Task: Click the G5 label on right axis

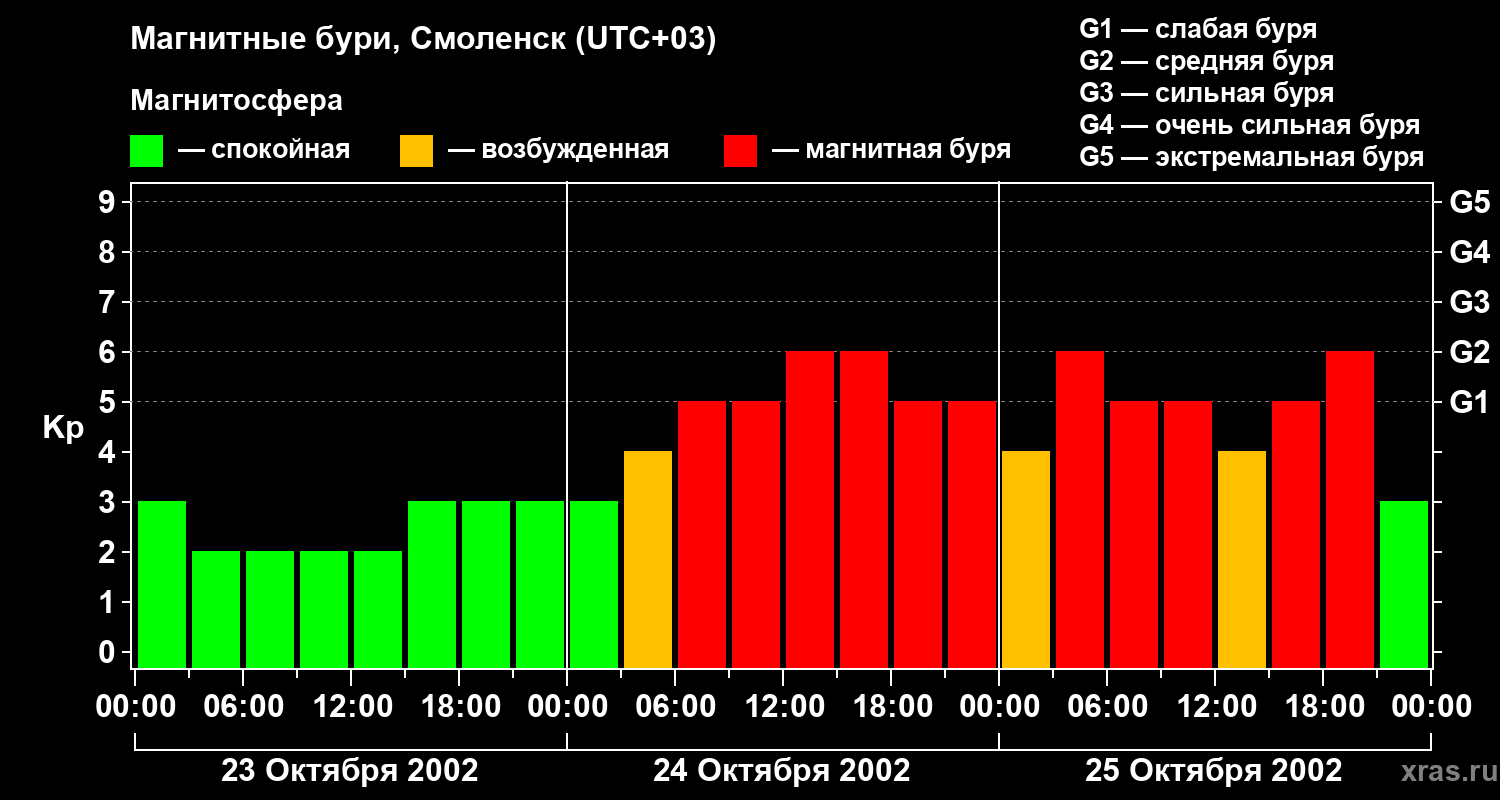Action: coord(1469,202)
